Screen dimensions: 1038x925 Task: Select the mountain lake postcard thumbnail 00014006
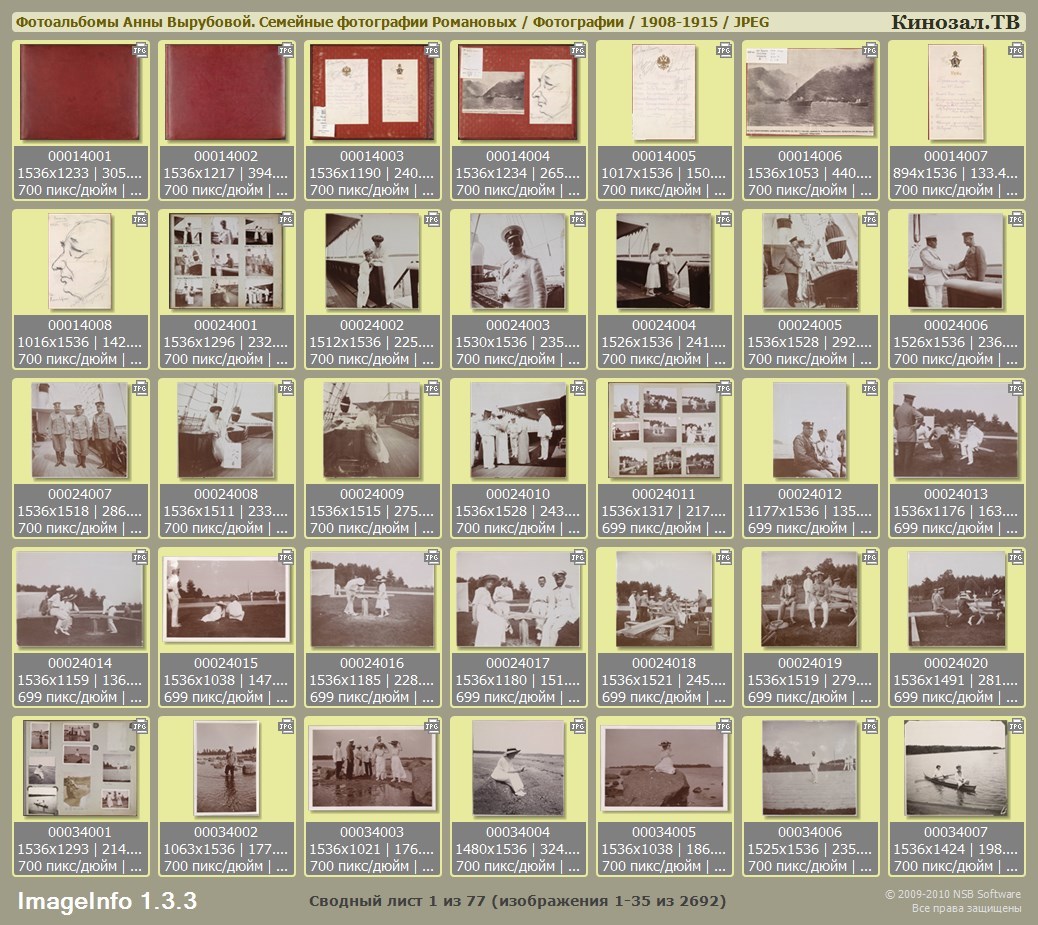point(810,93)
